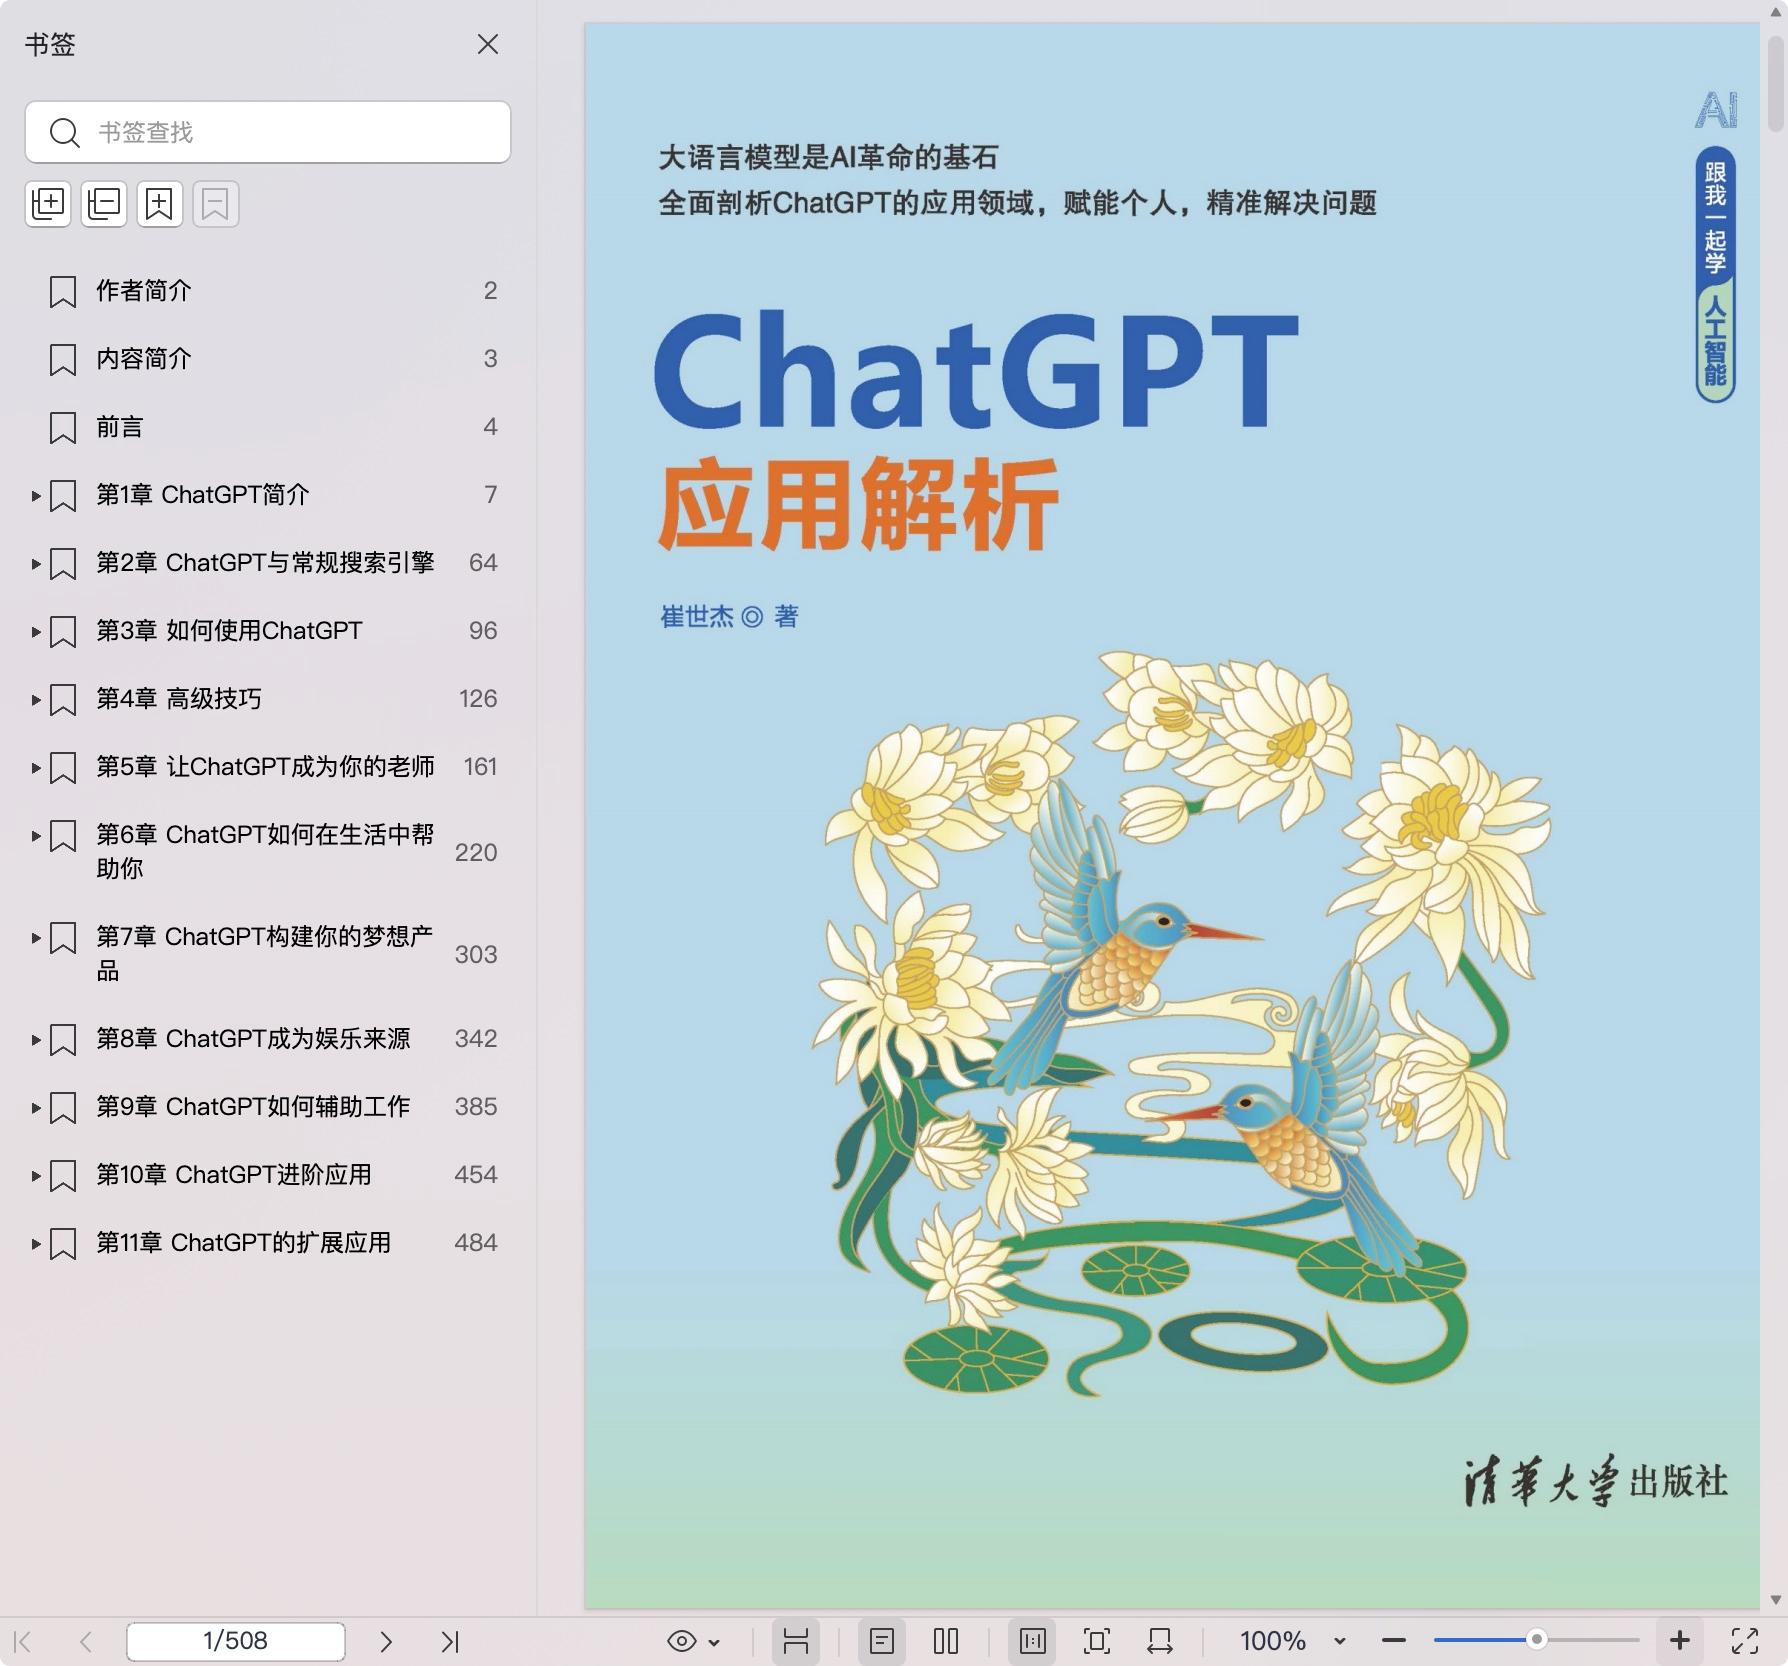Zoom in with plus button
The width and height of the screenshot is (1788, 1666).
point(1680,1641)
